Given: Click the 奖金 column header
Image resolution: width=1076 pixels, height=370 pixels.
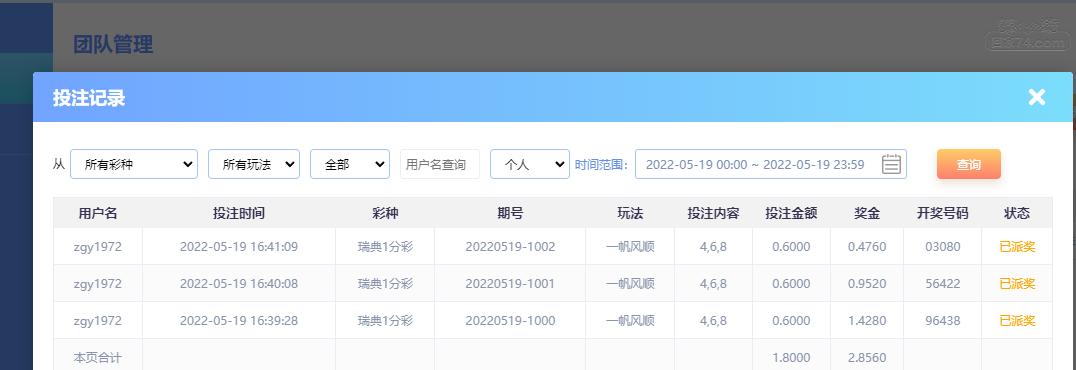Looking at the screenshot, I should (x=867, y=213).
